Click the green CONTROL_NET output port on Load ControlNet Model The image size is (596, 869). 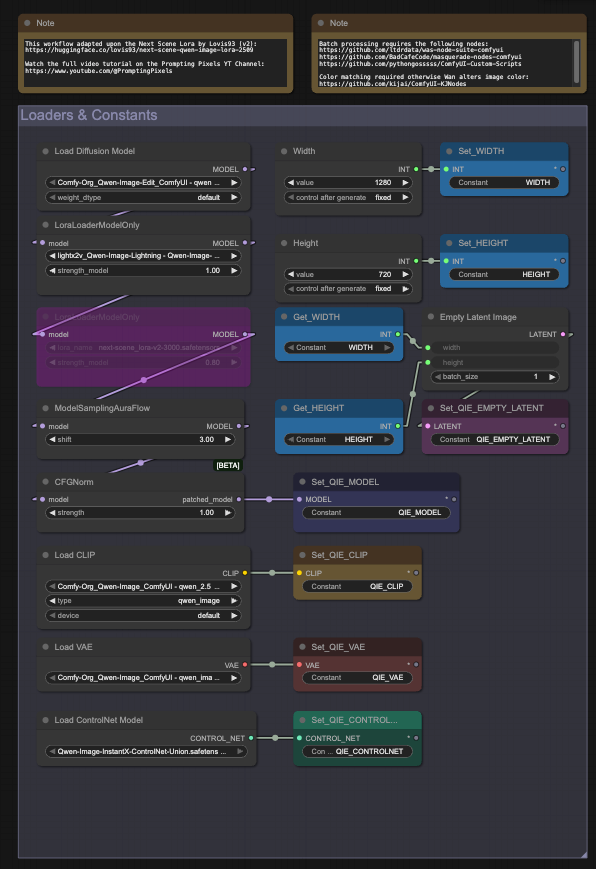[251, 738]
